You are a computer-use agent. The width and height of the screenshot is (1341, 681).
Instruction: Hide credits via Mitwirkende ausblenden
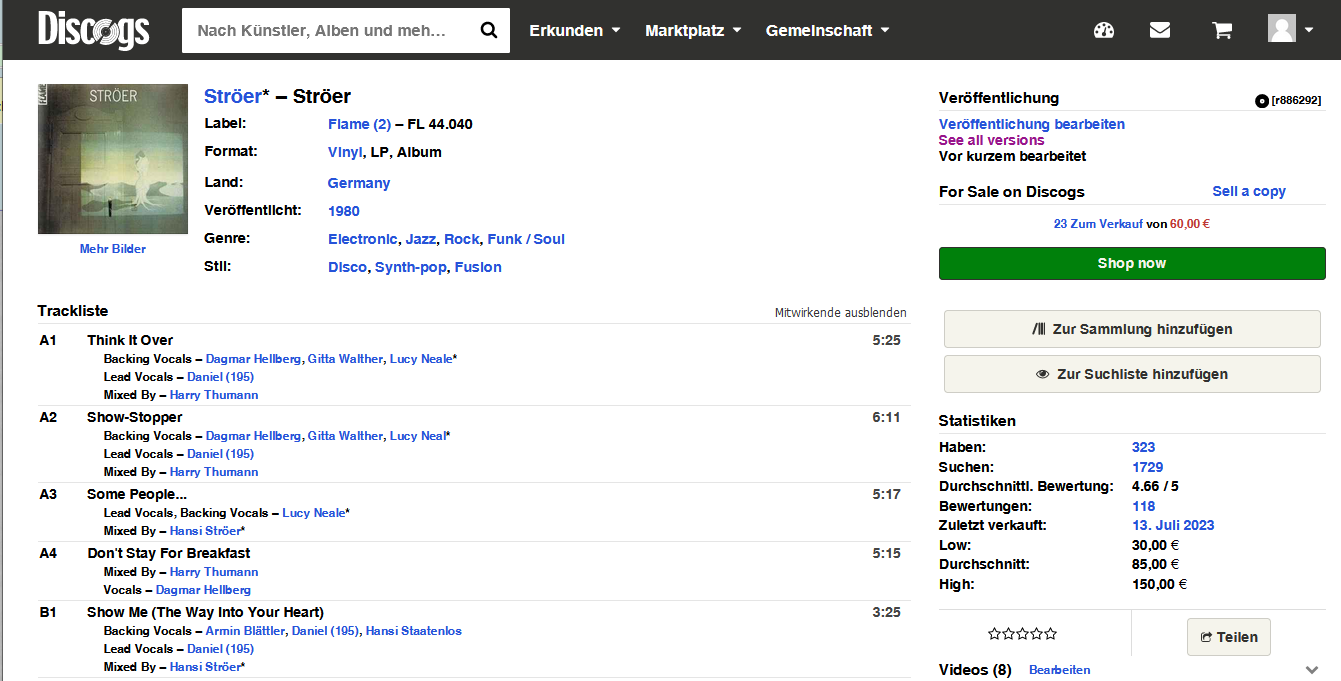click(x=841, y=313)
